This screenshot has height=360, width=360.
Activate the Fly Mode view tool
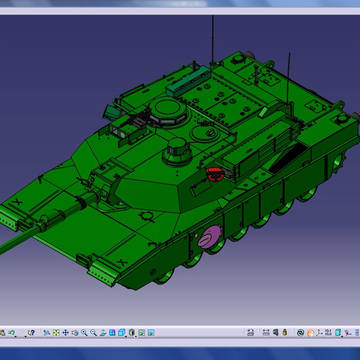[x=47, y=332]
